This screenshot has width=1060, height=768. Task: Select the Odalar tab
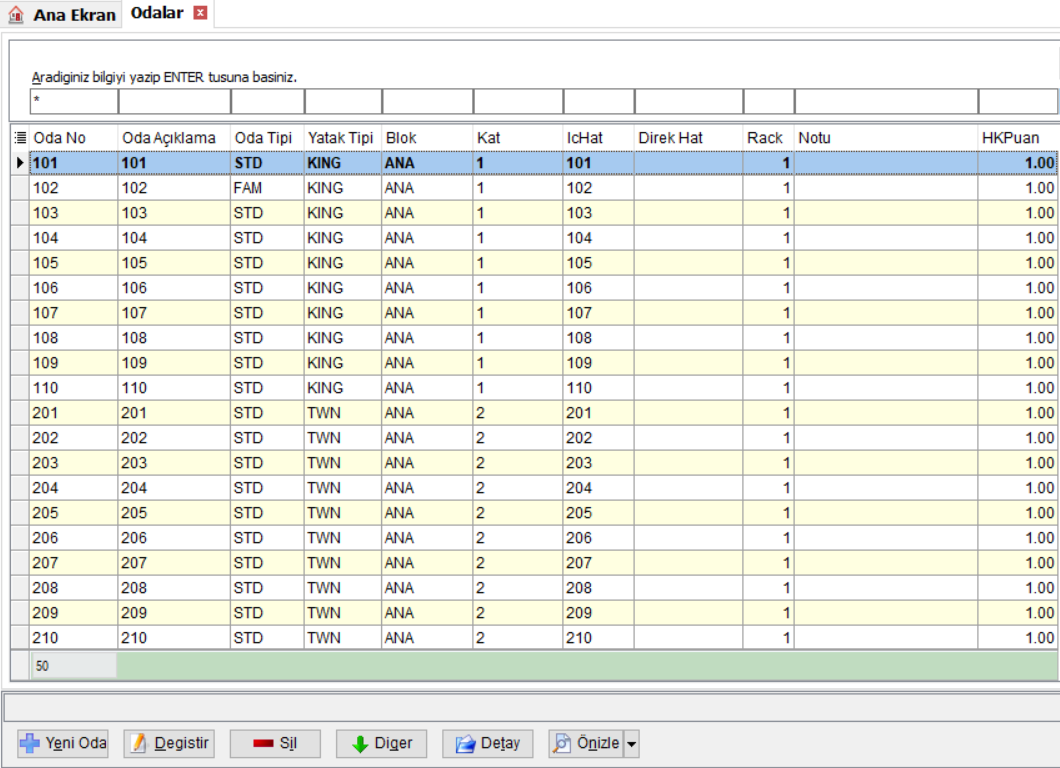coord(157,13)
